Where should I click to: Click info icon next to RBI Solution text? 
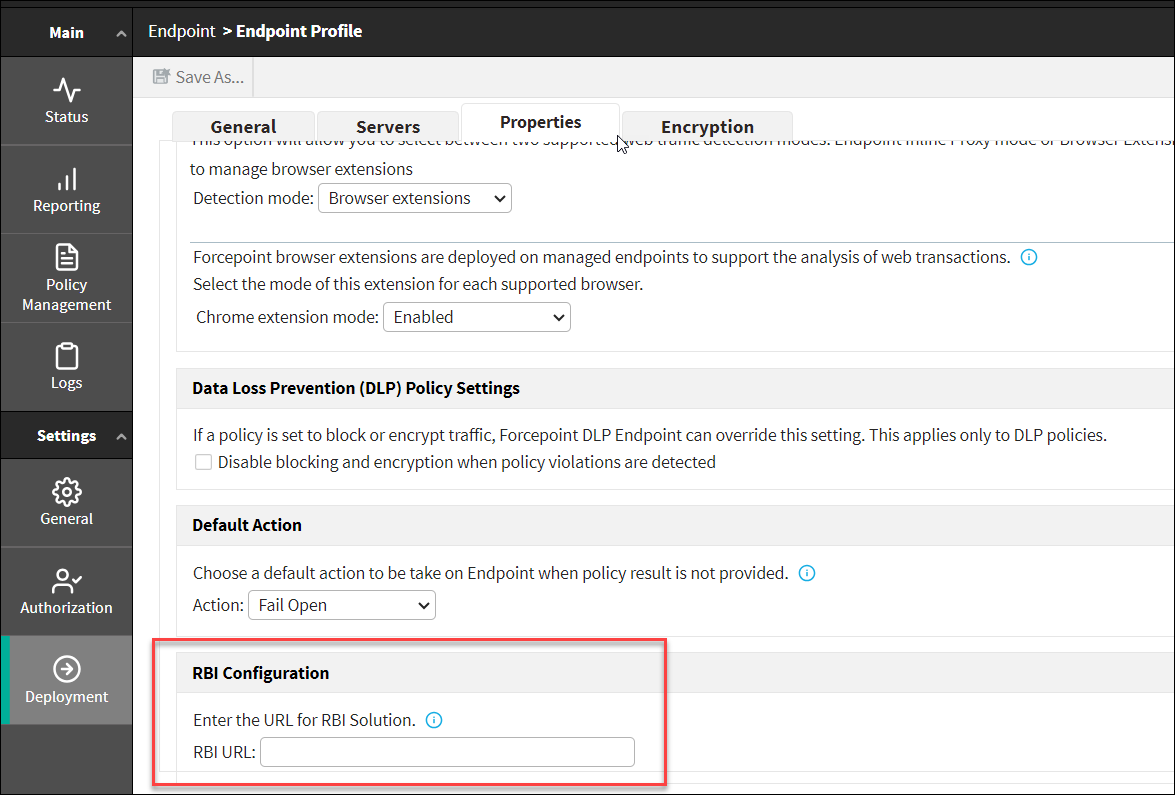[x=434, y=720]
